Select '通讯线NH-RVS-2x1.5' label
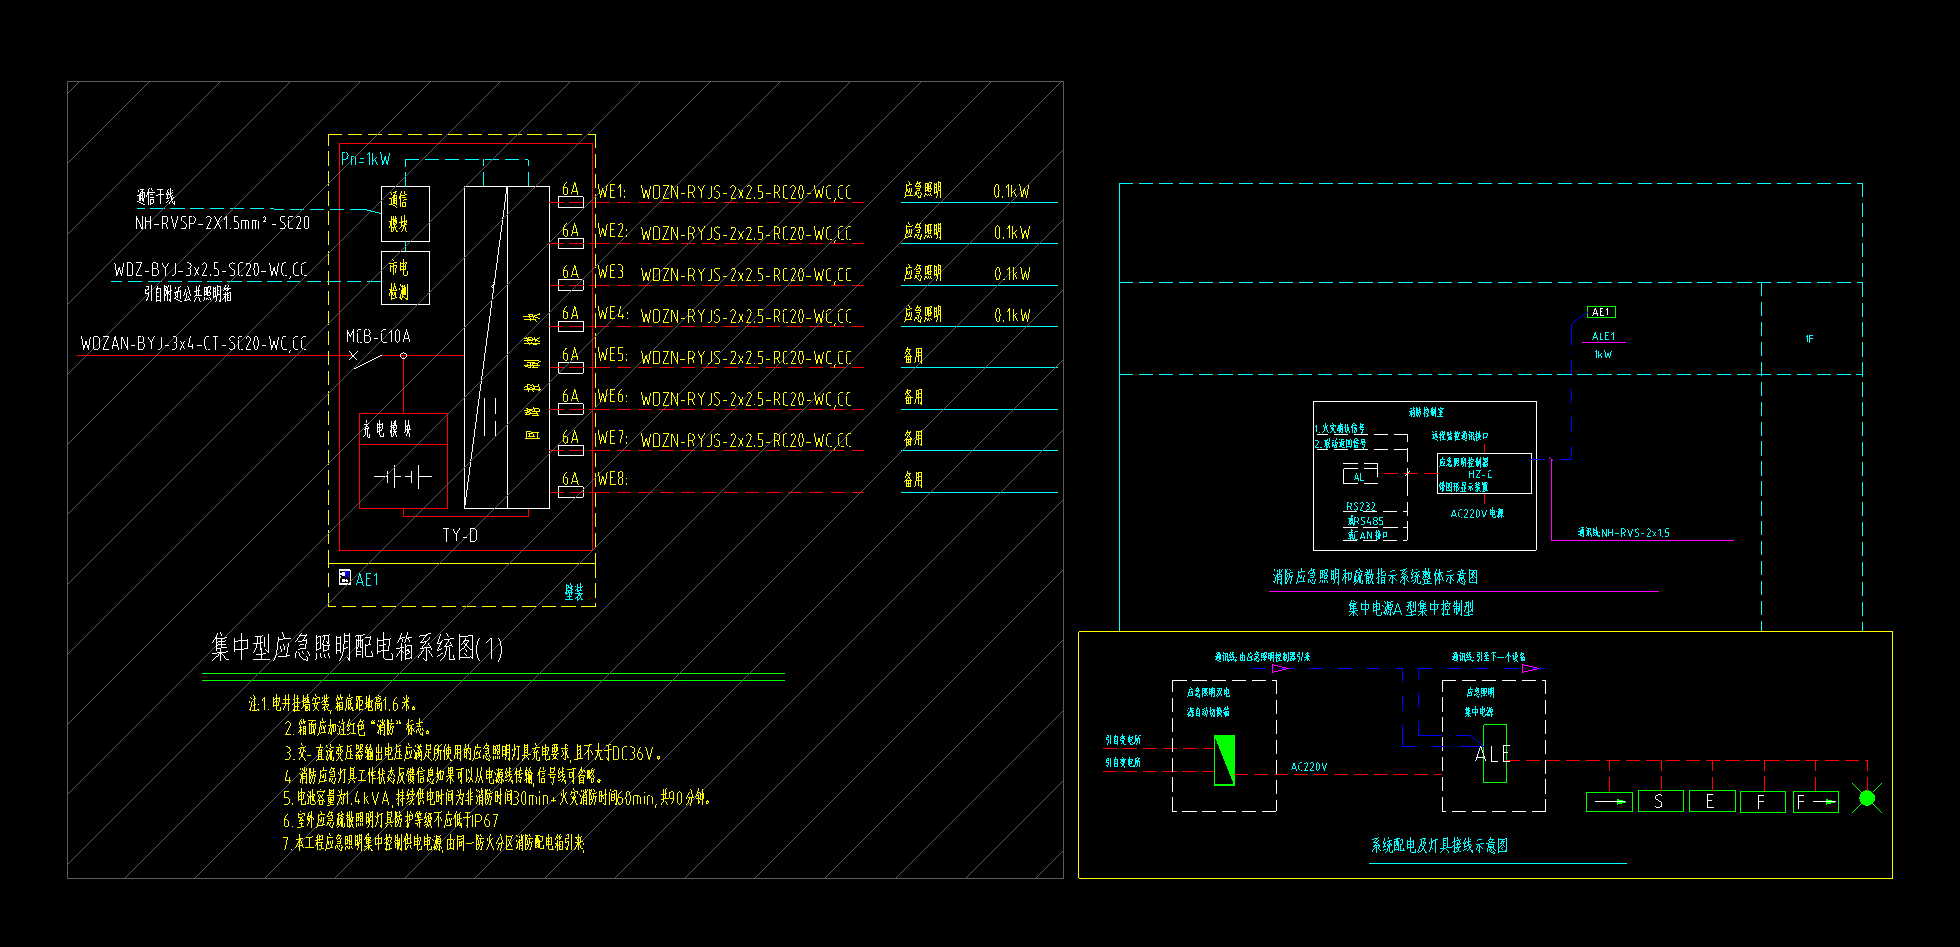This screenshot has height=947, width=1960. point(1624,533)
